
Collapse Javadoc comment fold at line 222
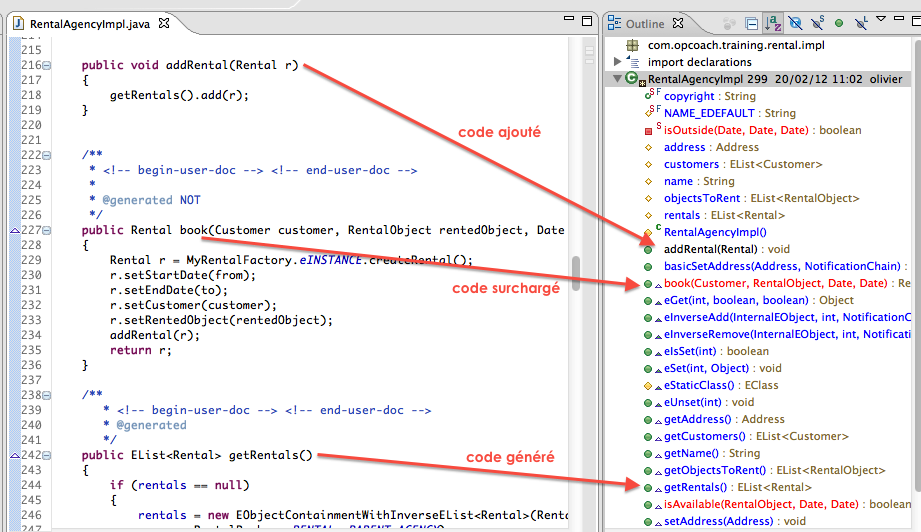point(46,155)
